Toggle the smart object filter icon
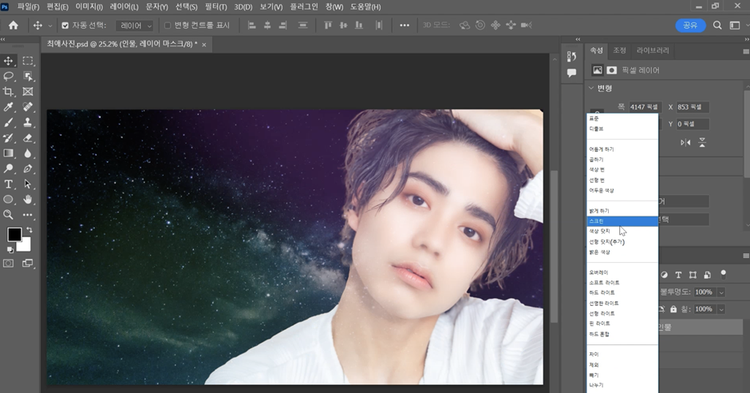Screen dimensions: 750x393 pyautogui.click(x=707, y=275)
